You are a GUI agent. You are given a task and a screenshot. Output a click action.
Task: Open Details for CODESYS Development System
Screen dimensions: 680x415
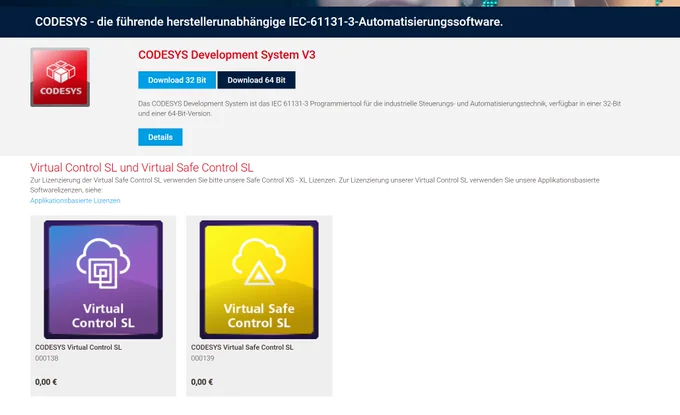coord(160,137)
